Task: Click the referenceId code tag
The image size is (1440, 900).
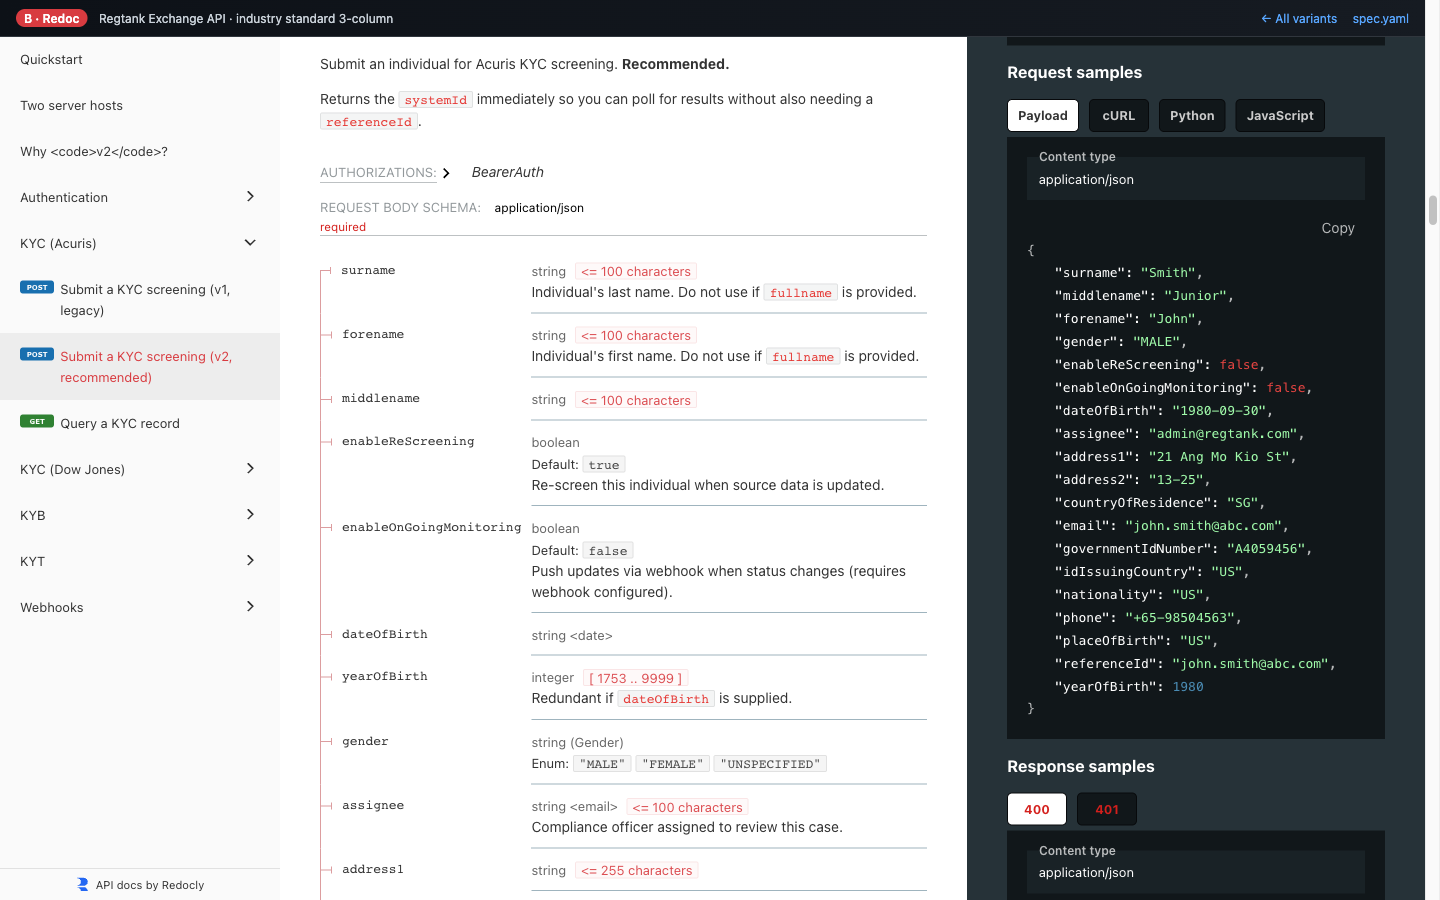Action: (x=369, y=122)
